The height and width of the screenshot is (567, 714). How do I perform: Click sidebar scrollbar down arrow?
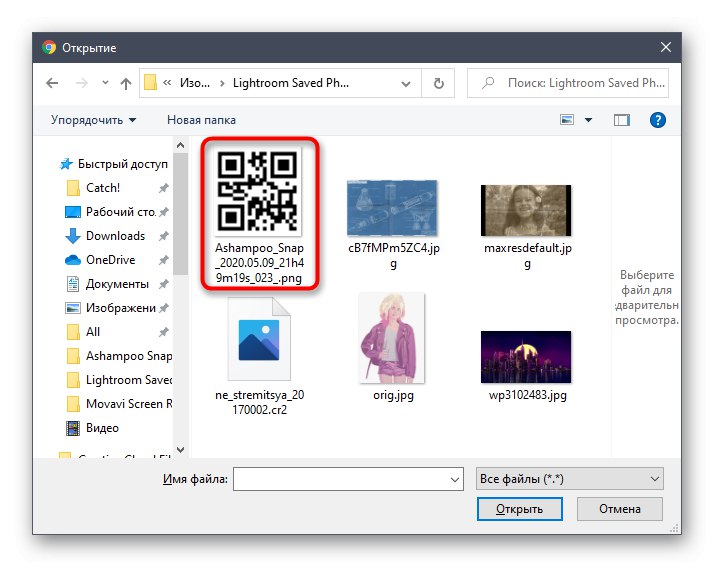180,450
